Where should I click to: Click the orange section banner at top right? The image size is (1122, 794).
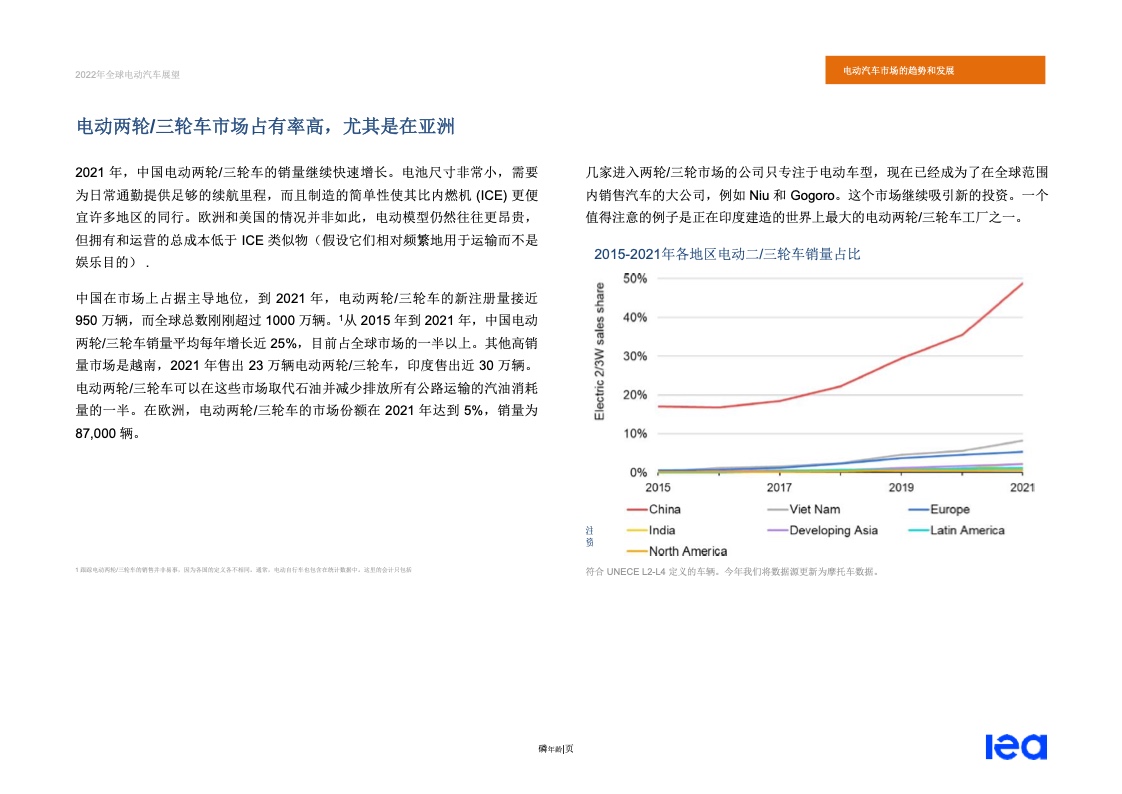pyautogui.click(x=935, y=70)
